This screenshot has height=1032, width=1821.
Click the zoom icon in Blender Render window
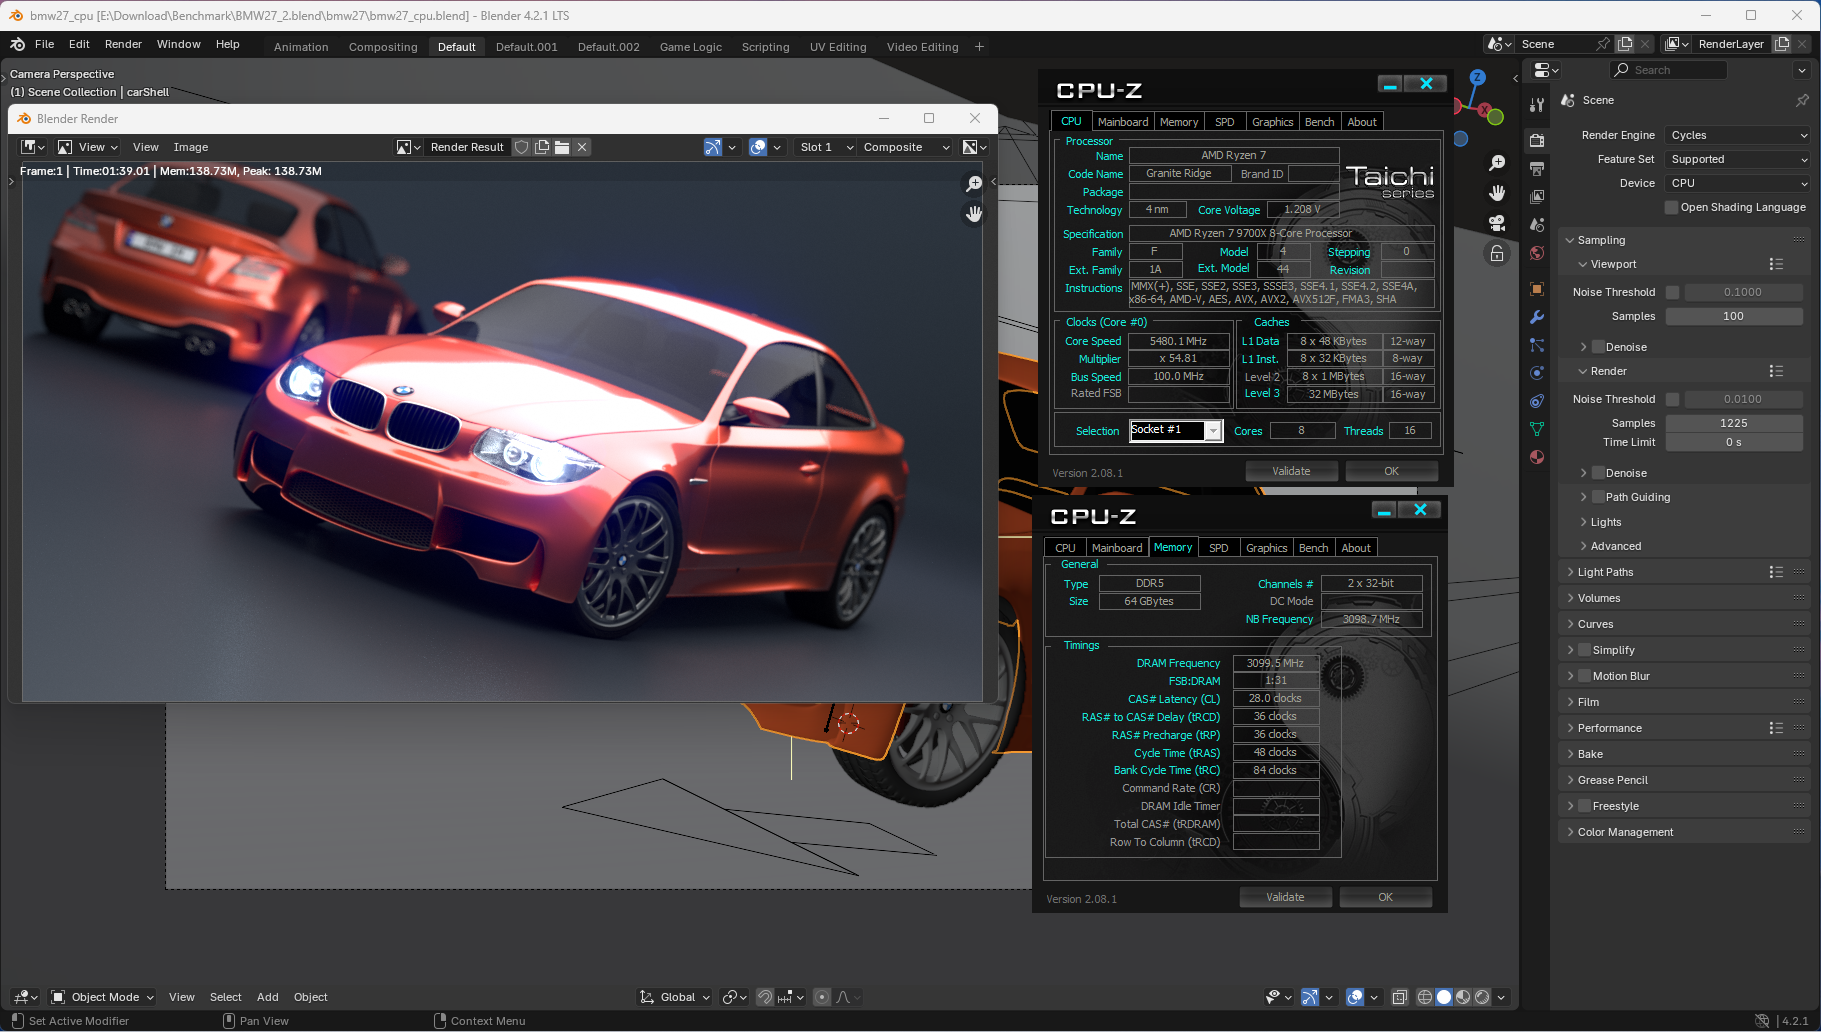tap(974, 184)
